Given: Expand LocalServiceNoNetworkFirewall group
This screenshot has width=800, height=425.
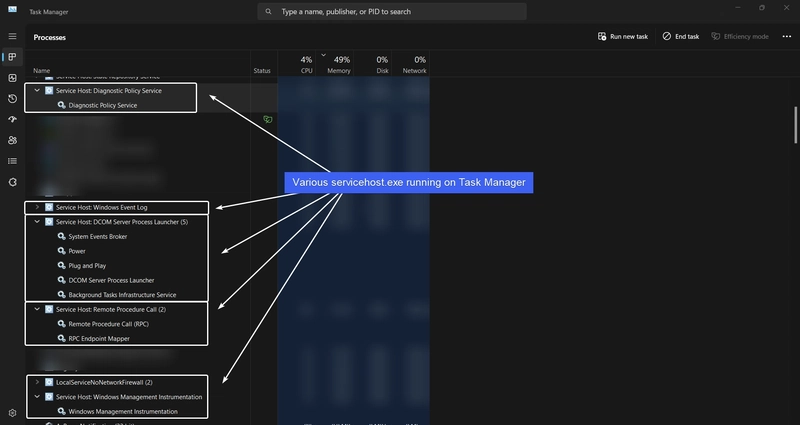Looking at the screenshot, I should point(37,382).
